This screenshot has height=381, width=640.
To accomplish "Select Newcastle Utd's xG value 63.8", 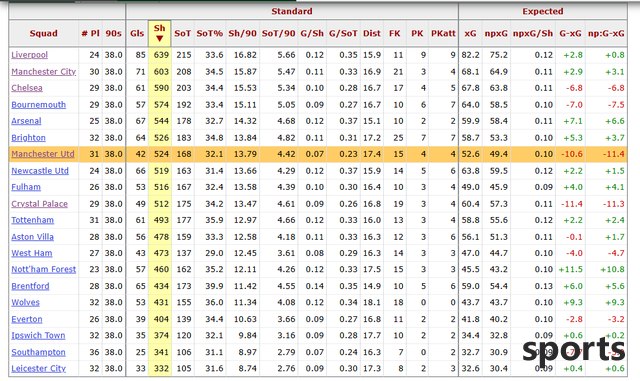I will pyautogui.click(x=471, y=171).
